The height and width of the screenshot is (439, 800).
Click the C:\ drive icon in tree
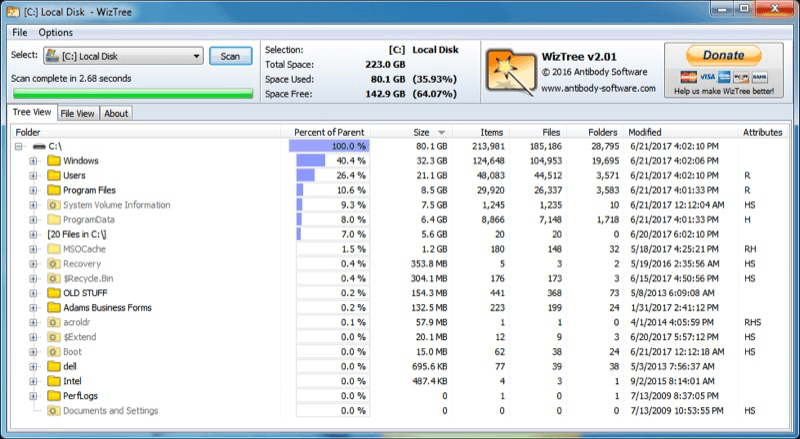pyautogui.click(x=39, y=147)
